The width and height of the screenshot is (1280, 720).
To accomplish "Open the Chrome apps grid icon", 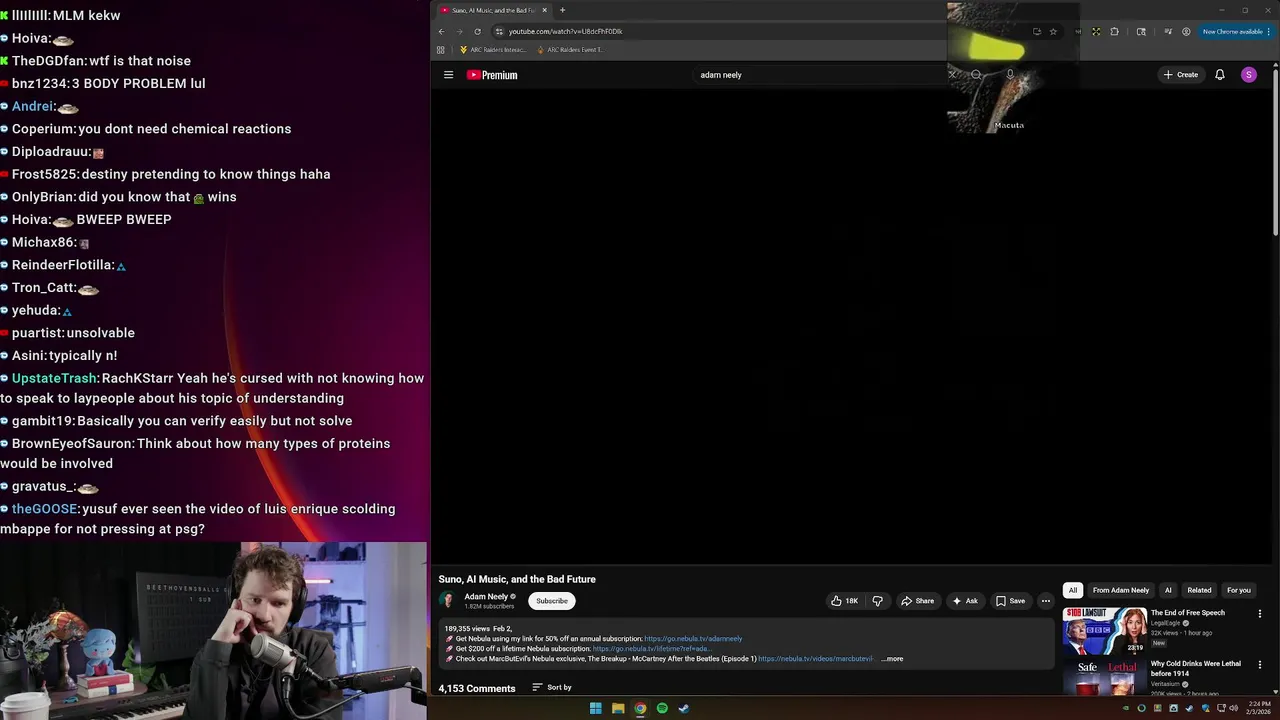I will point(440,50).
